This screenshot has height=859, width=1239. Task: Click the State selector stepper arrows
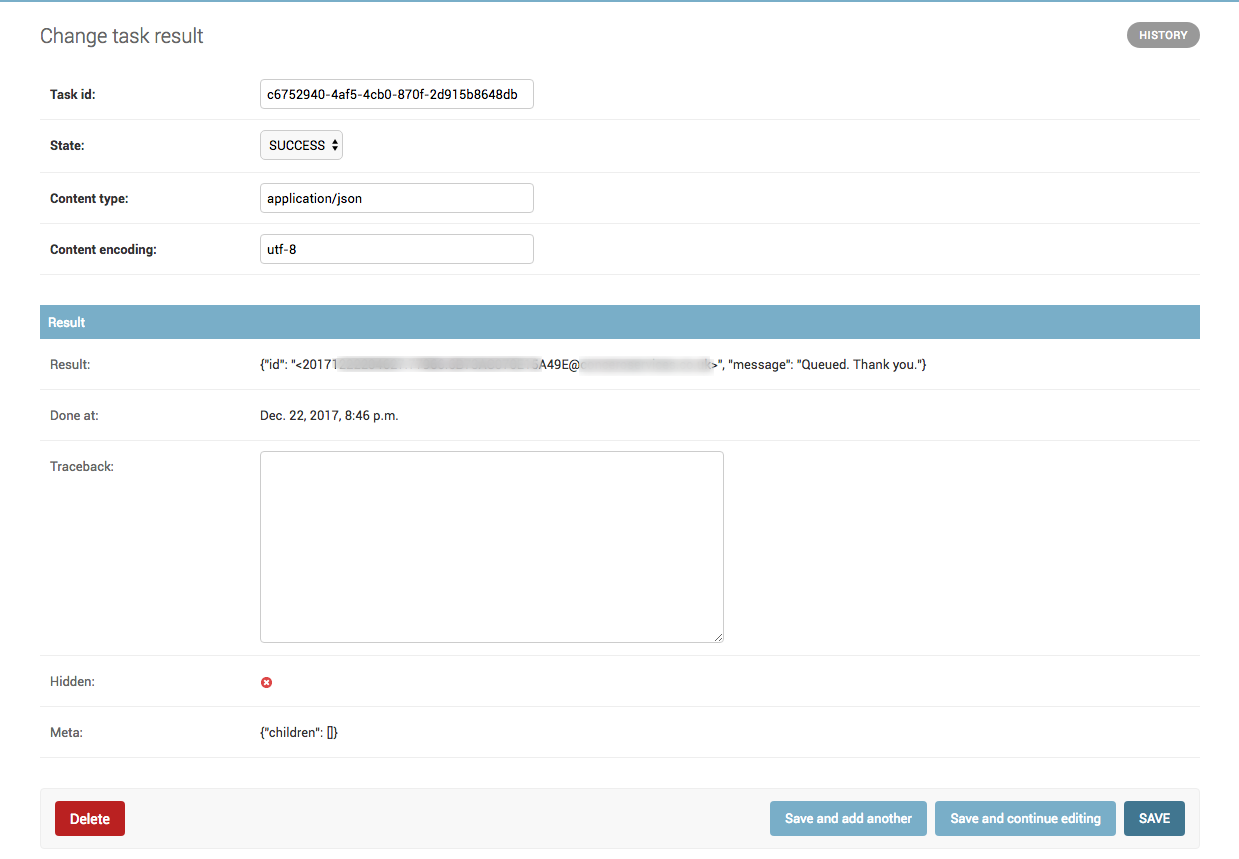333,144
